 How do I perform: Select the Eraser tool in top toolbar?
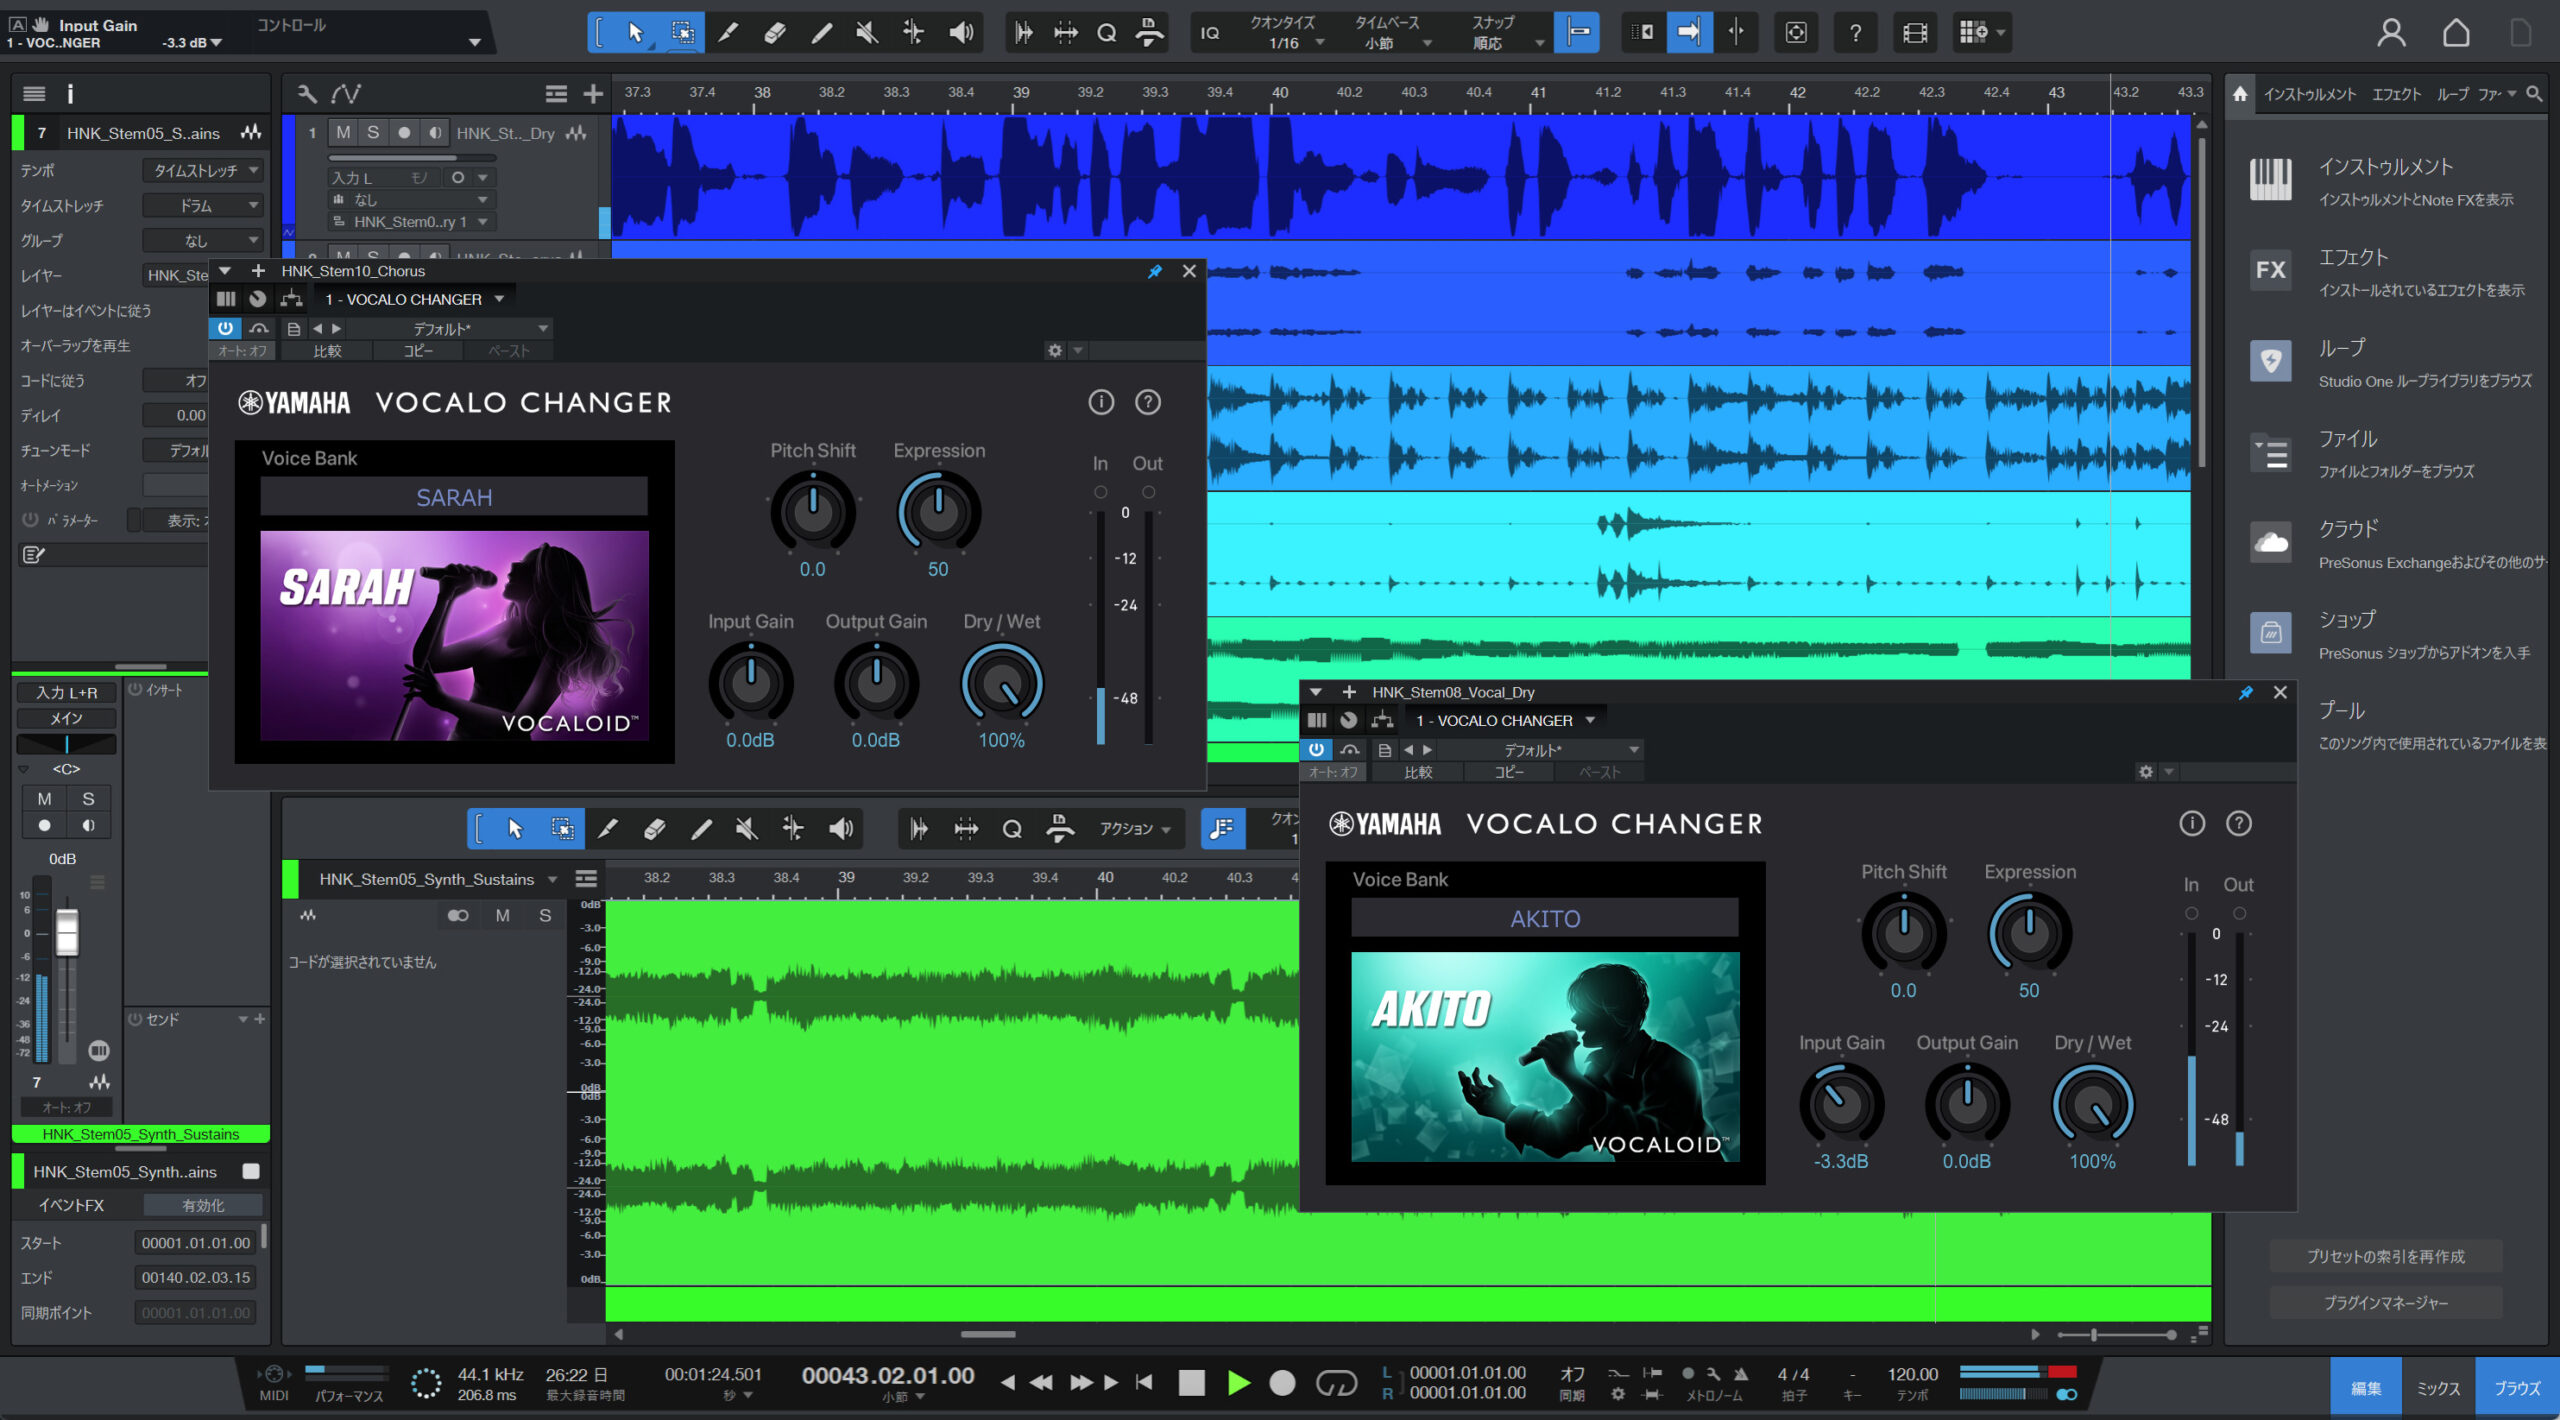point(775,33)
